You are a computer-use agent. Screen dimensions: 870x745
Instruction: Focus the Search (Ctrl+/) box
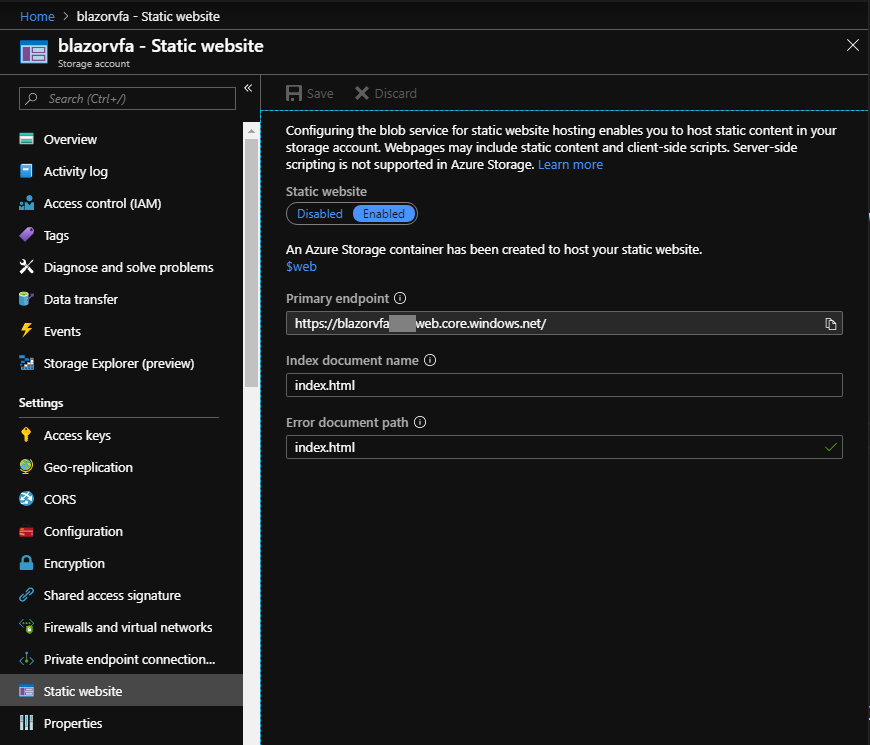(127, 99)
